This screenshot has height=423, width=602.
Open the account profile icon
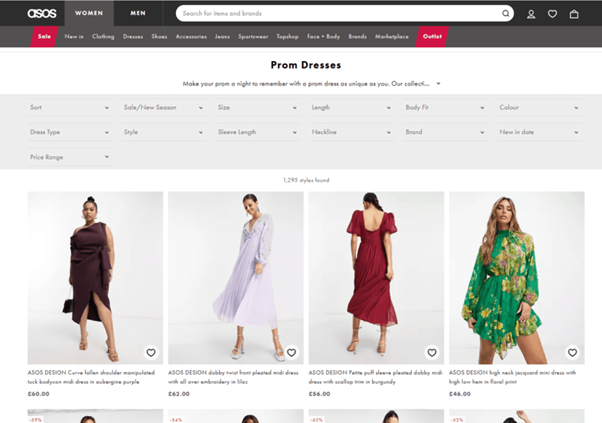[531, 14]
